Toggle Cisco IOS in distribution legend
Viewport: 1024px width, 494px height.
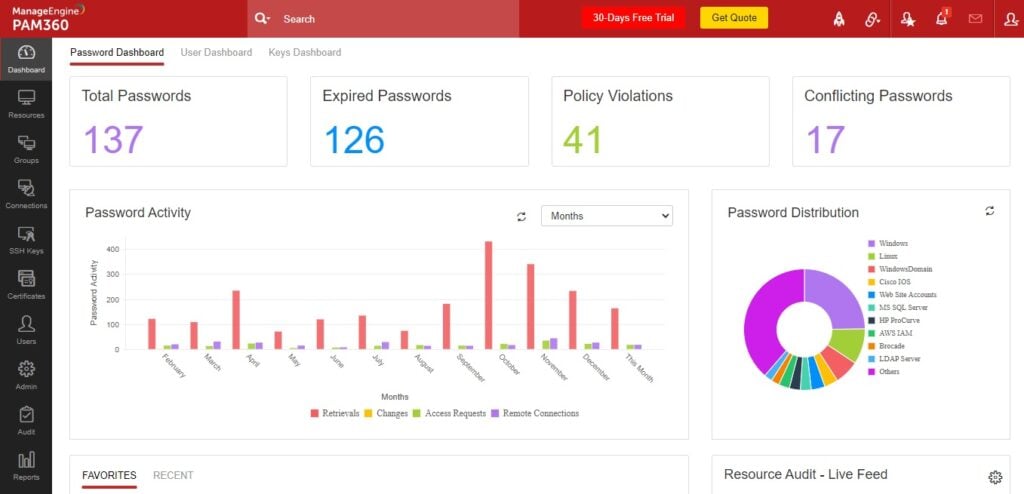coord(889,282)
